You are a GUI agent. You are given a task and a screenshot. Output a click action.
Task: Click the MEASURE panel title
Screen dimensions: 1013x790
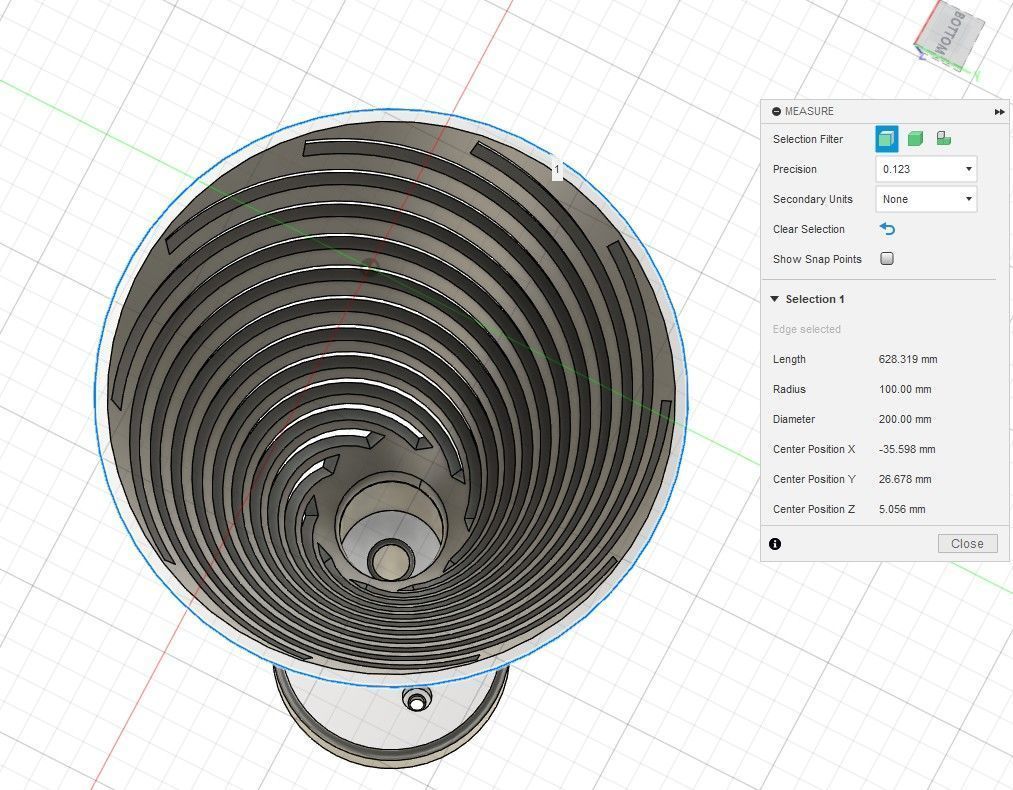(809, 111)
